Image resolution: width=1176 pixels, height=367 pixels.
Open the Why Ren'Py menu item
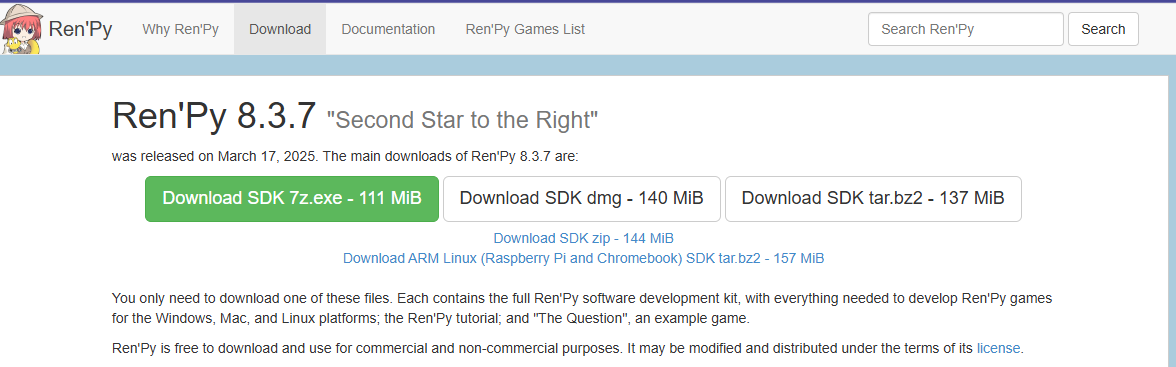pos(181,29)
